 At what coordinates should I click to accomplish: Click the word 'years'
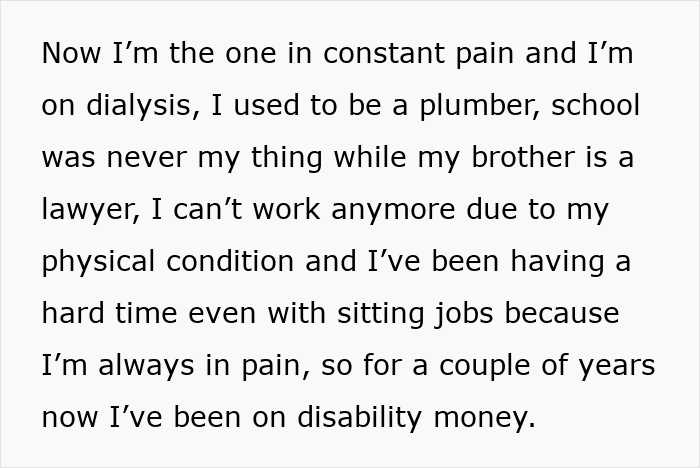click(x=613, y=365)
